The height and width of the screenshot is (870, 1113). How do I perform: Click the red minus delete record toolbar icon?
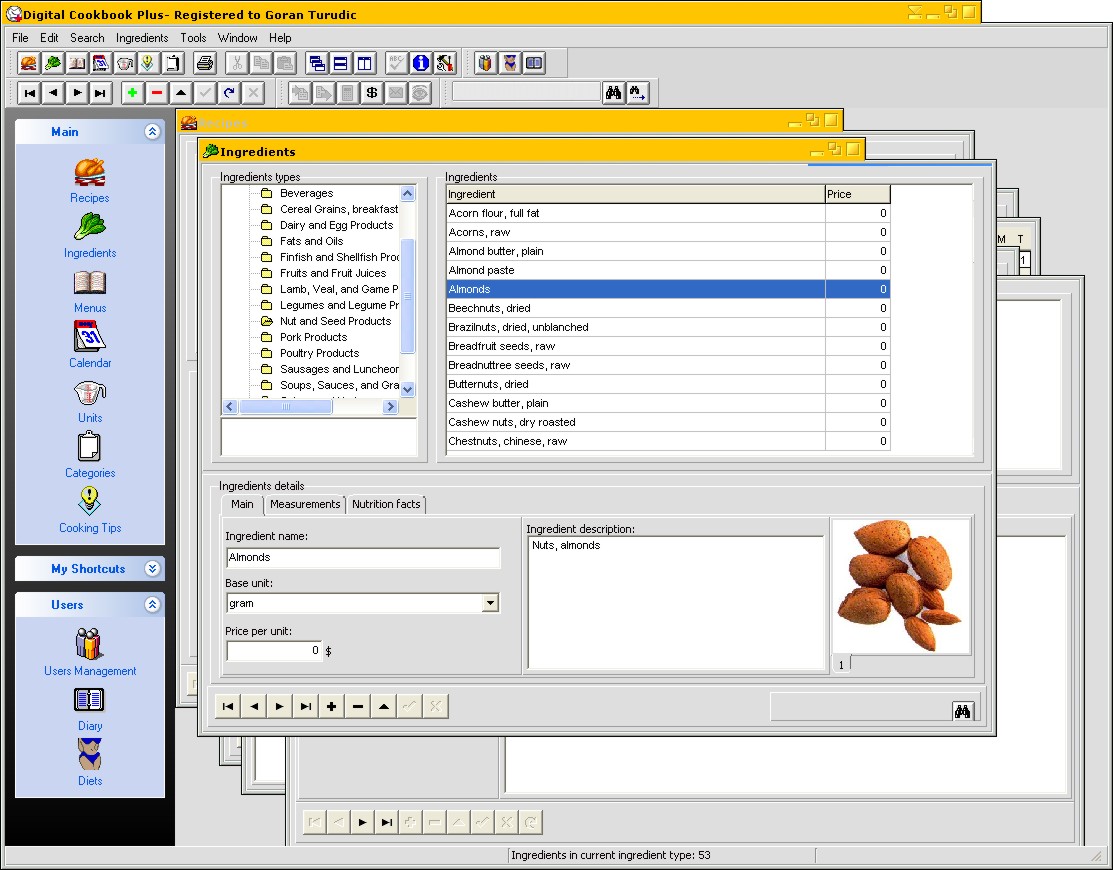click(157, 93)
